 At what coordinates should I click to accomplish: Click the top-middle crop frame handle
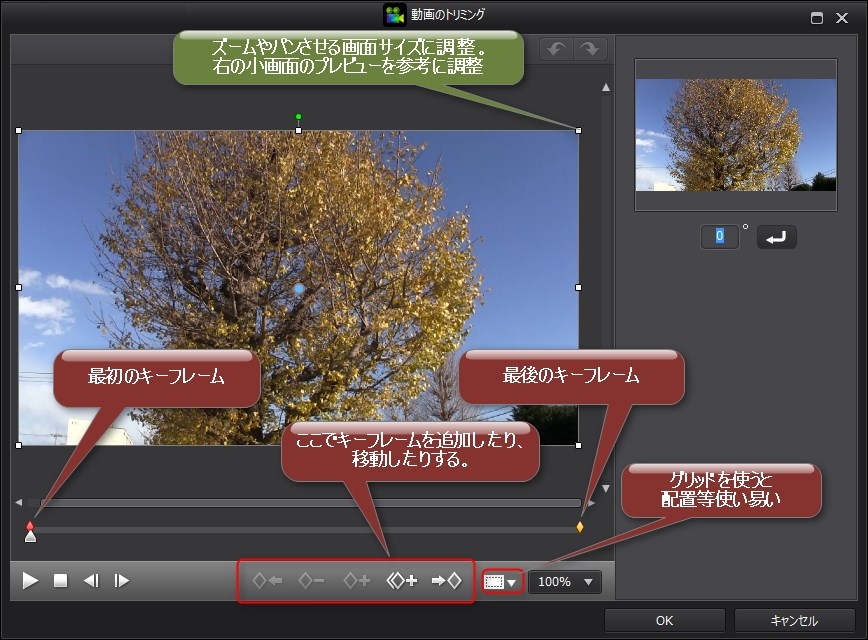coord(299,131)
